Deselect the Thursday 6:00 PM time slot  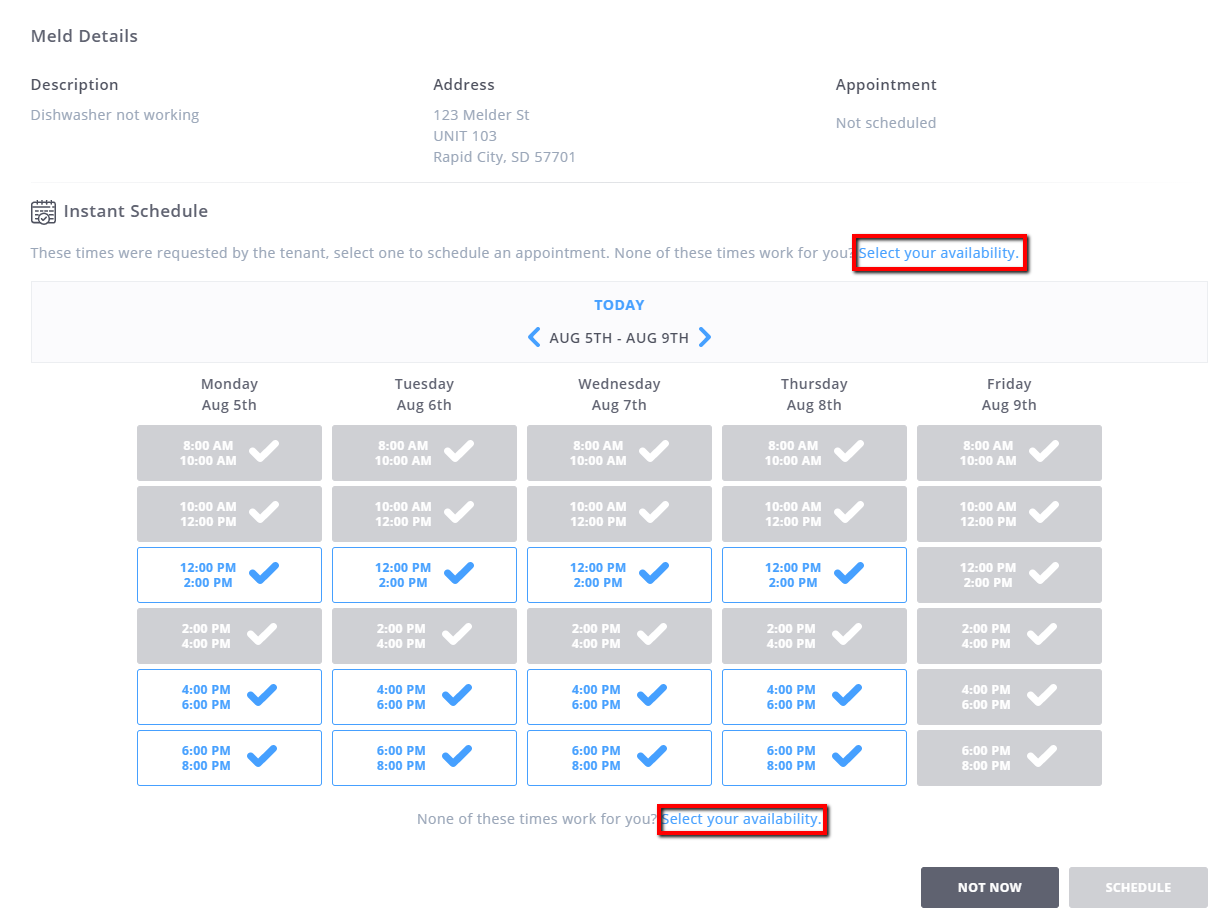[814, 757]
